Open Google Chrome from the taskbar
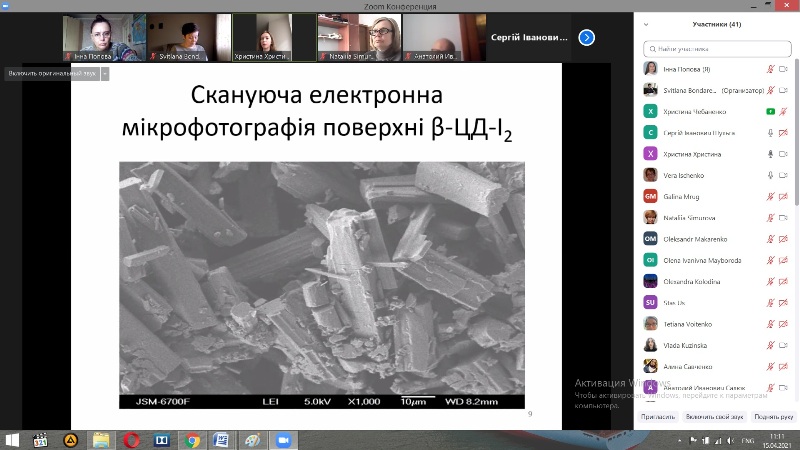Image resolution: width=800 pixels, height=450 pixels. (x=191, y=439)
